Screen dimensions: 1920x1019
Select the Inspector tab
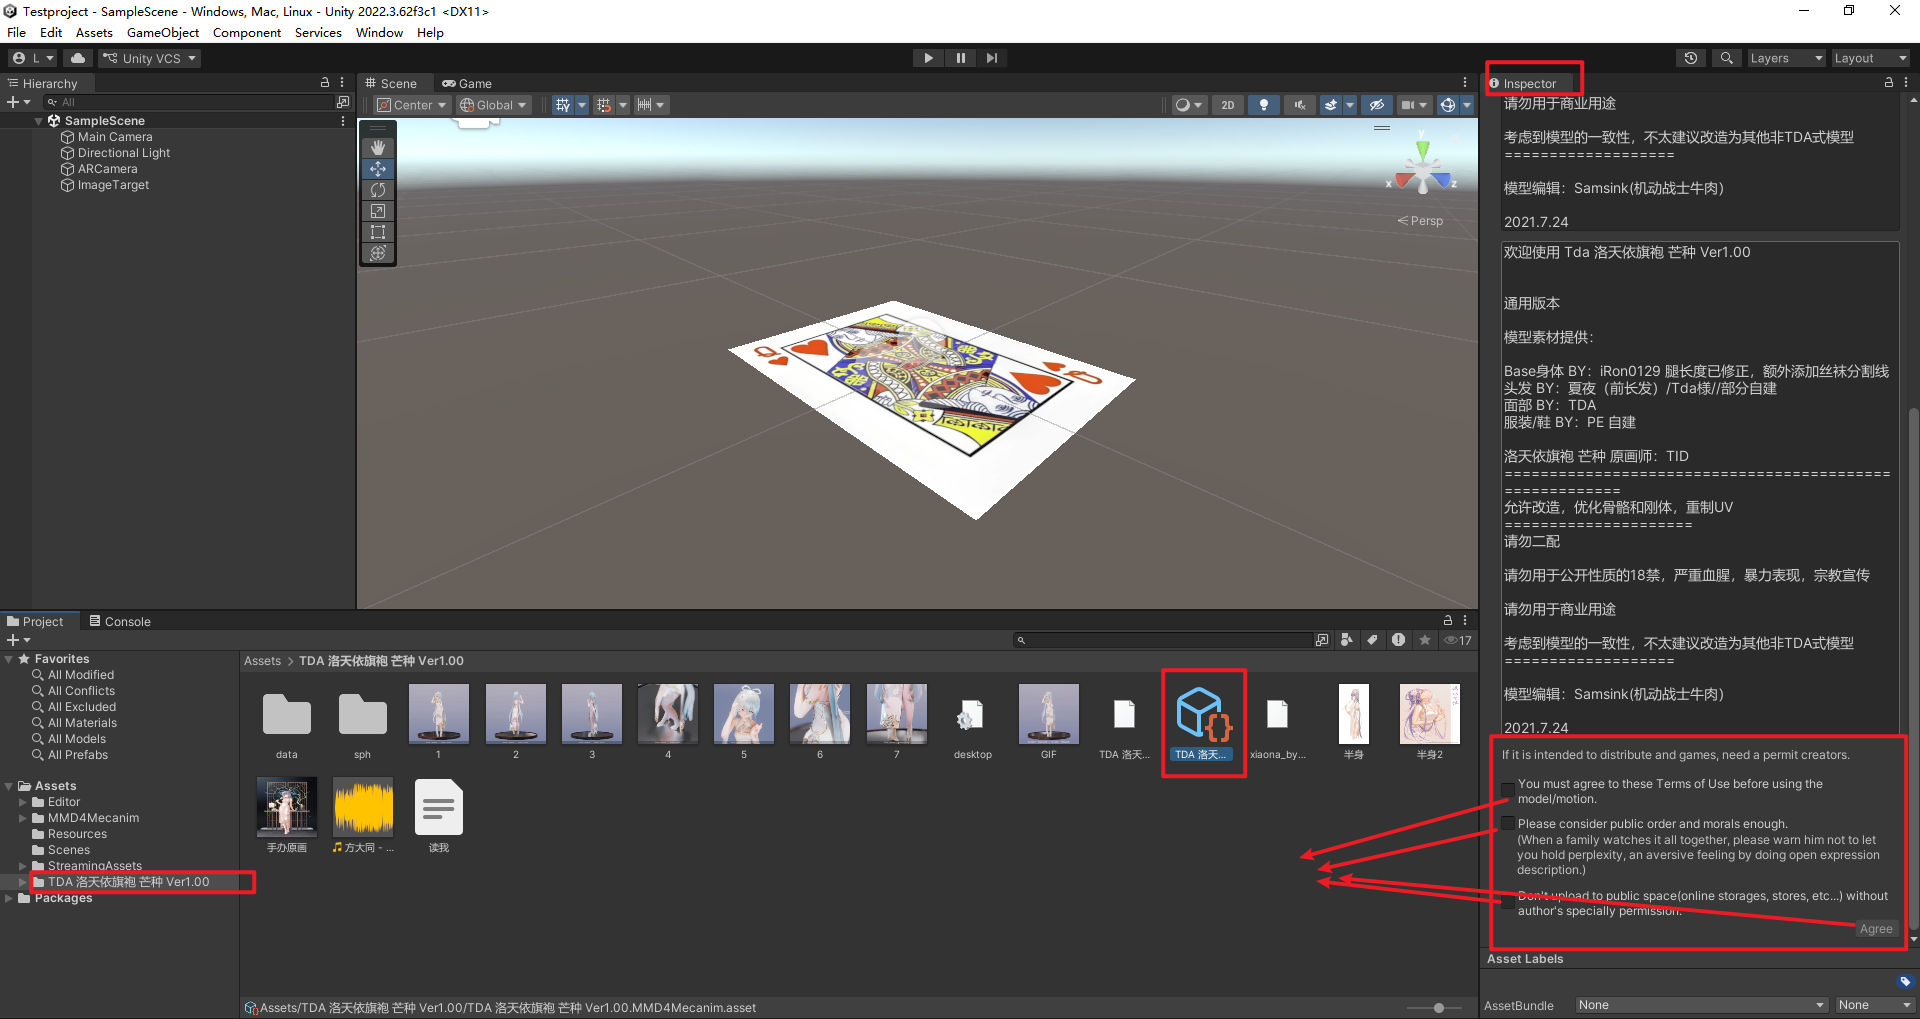click(x=1523, y=84)
